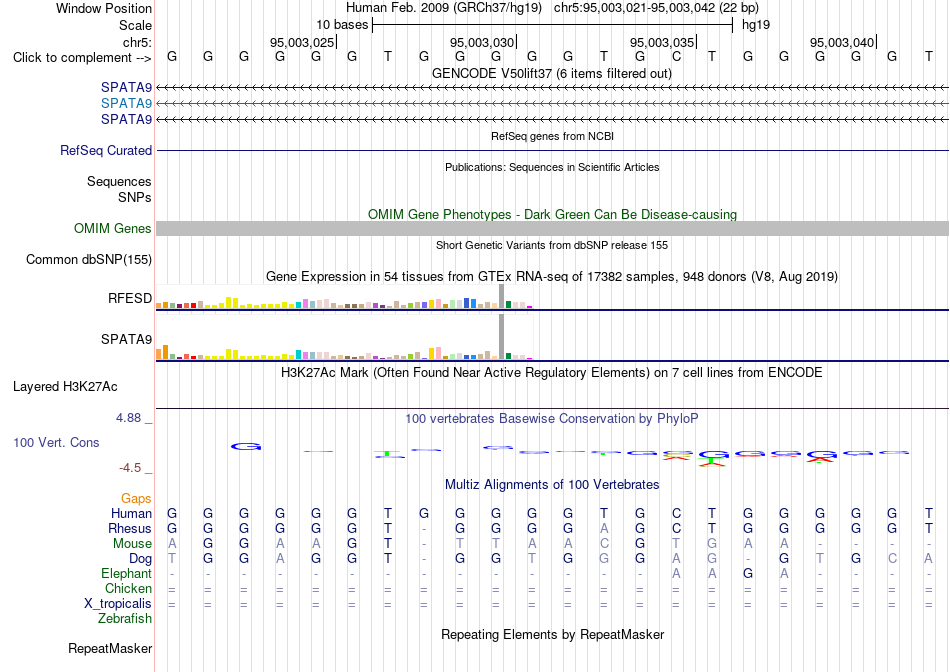Click the RFESD gene expression label
Screen dimensions: 950x672
(130, 298)
